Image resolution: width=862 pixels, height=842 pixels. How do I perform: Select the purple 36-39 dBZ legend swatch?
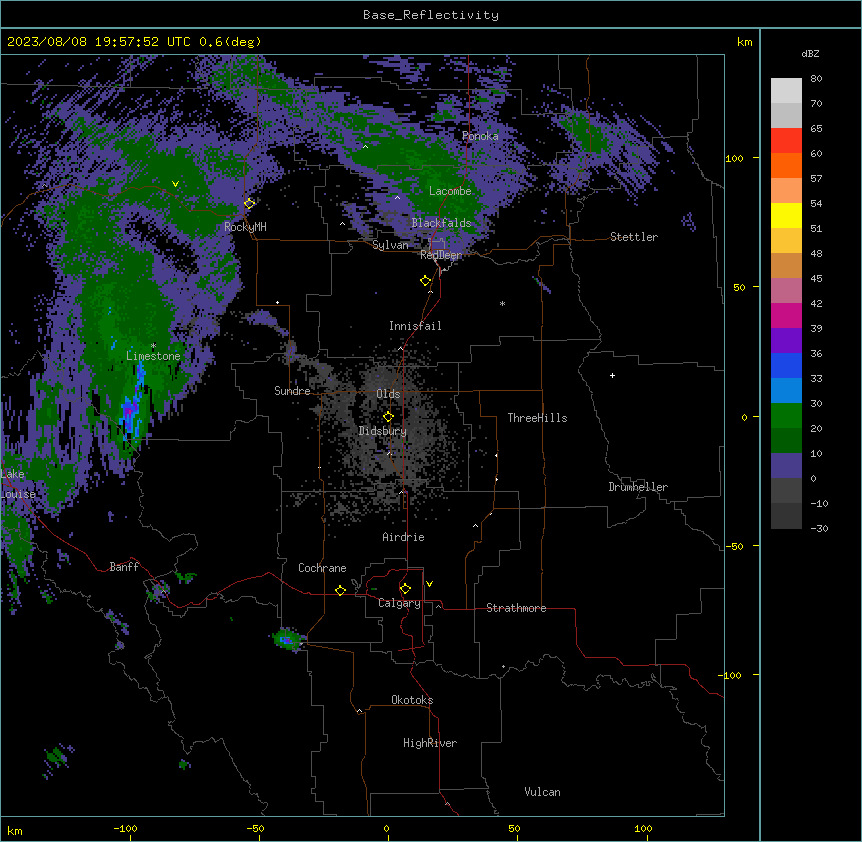click(786, 341)
